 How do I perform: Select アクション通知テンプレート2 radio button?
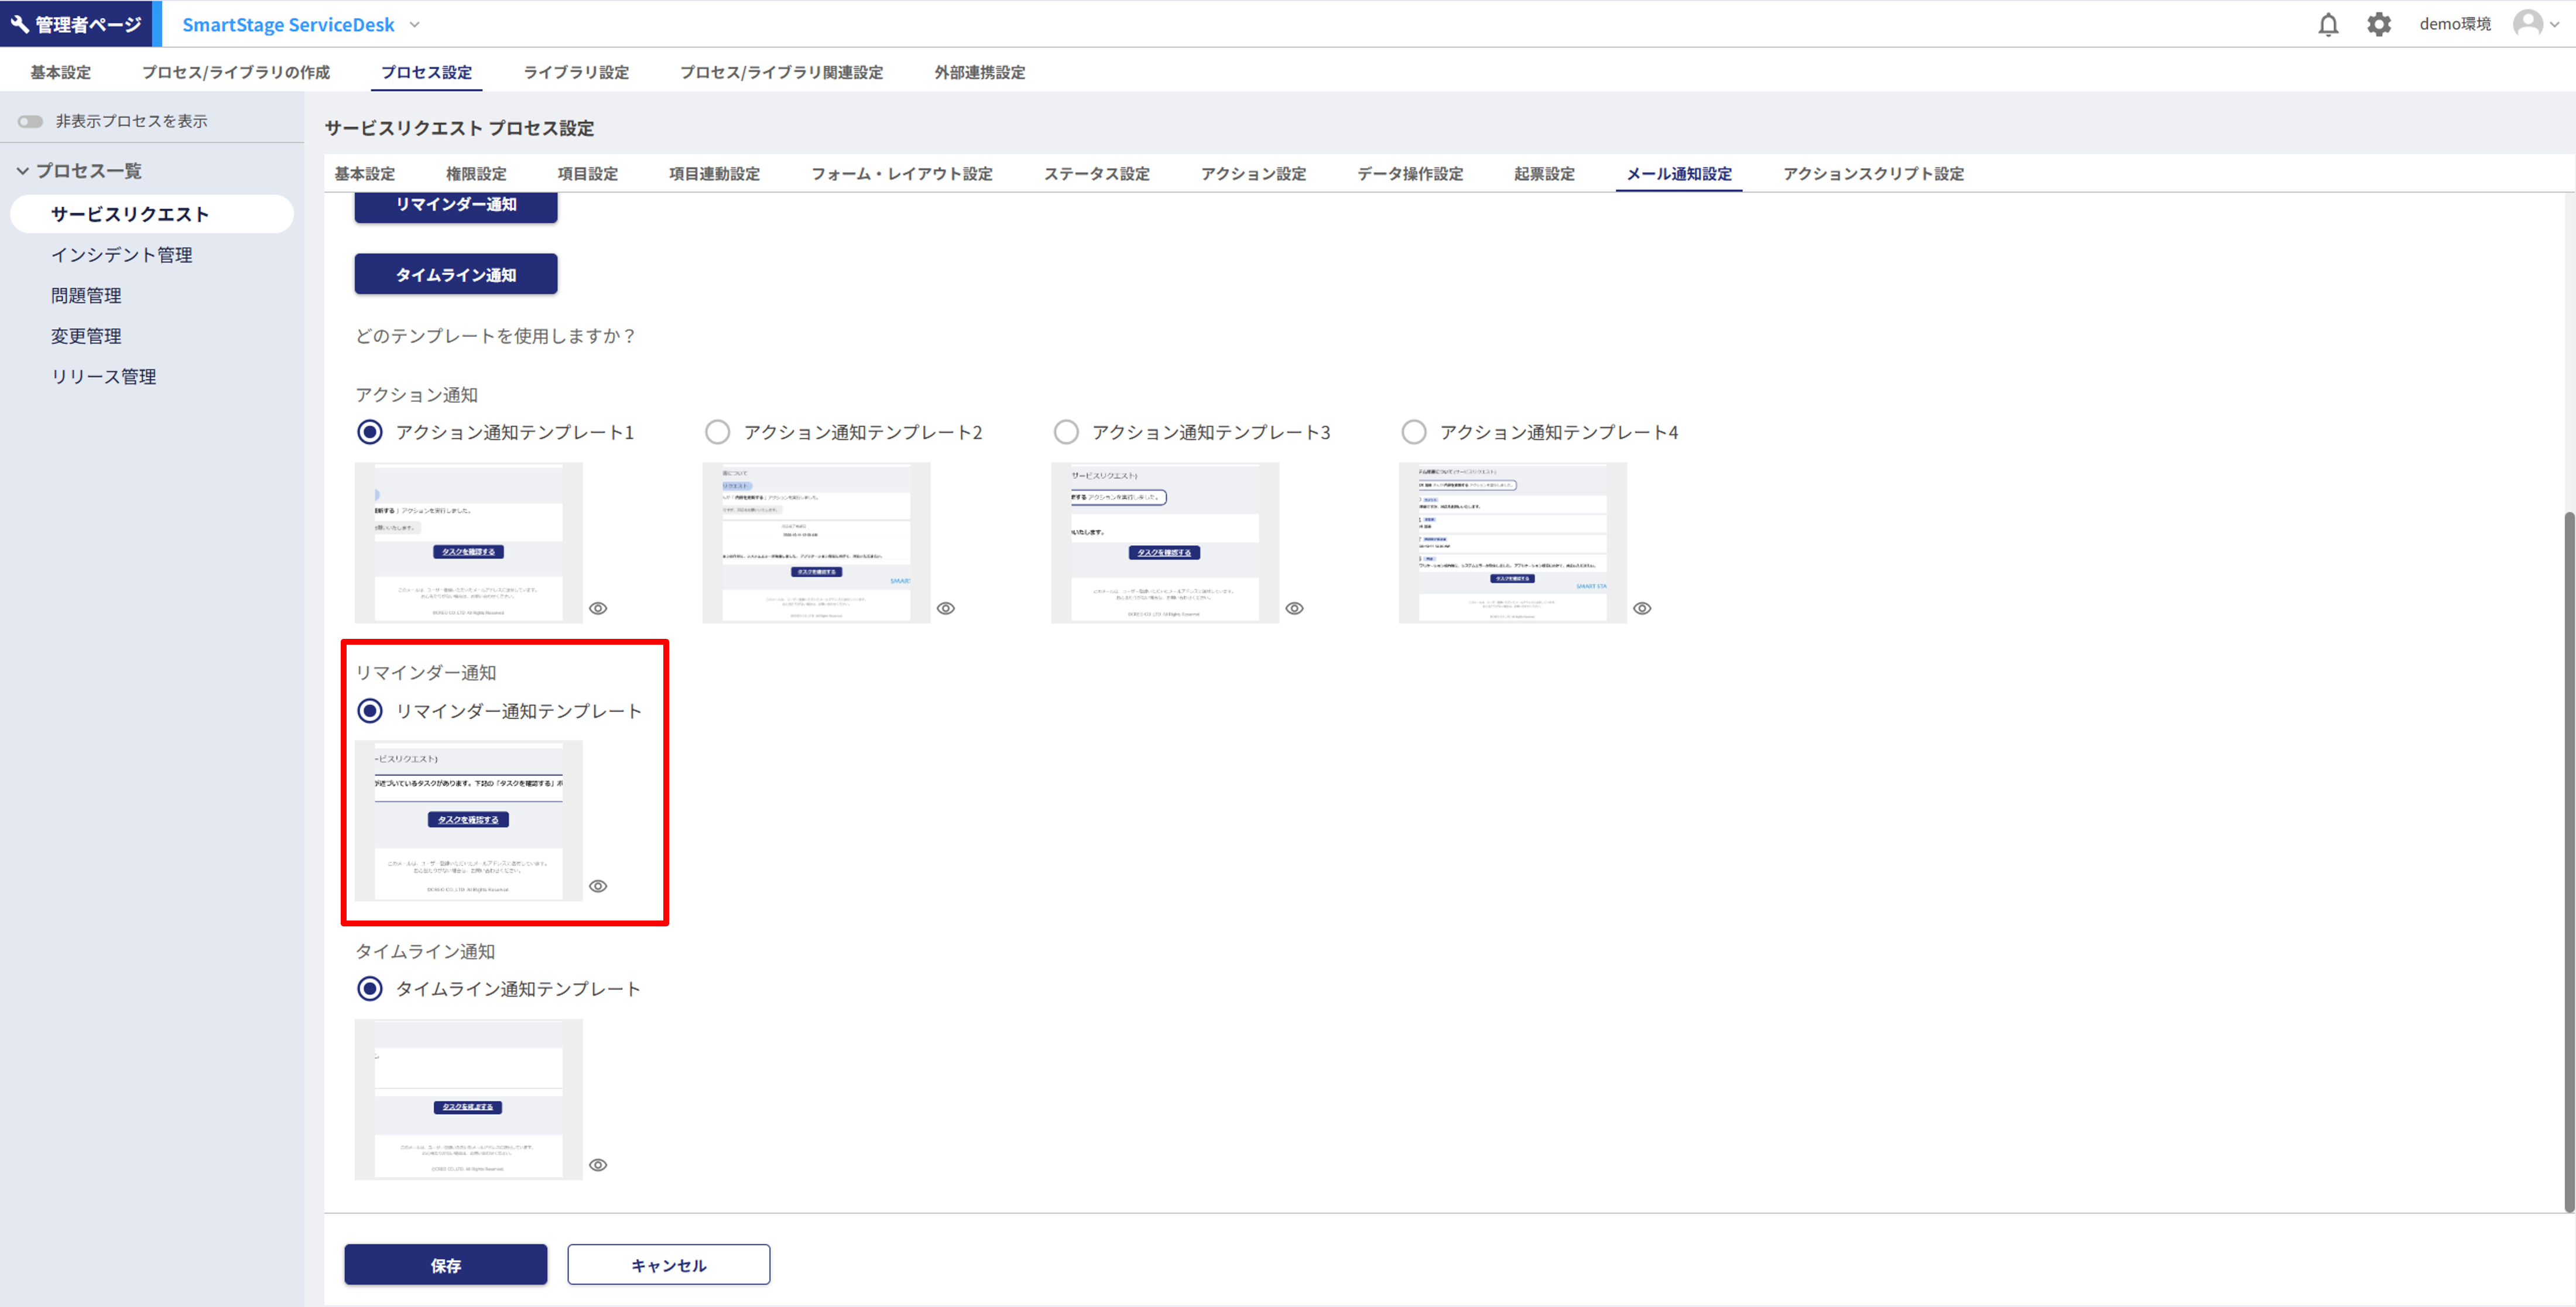[x=717, y=432]
